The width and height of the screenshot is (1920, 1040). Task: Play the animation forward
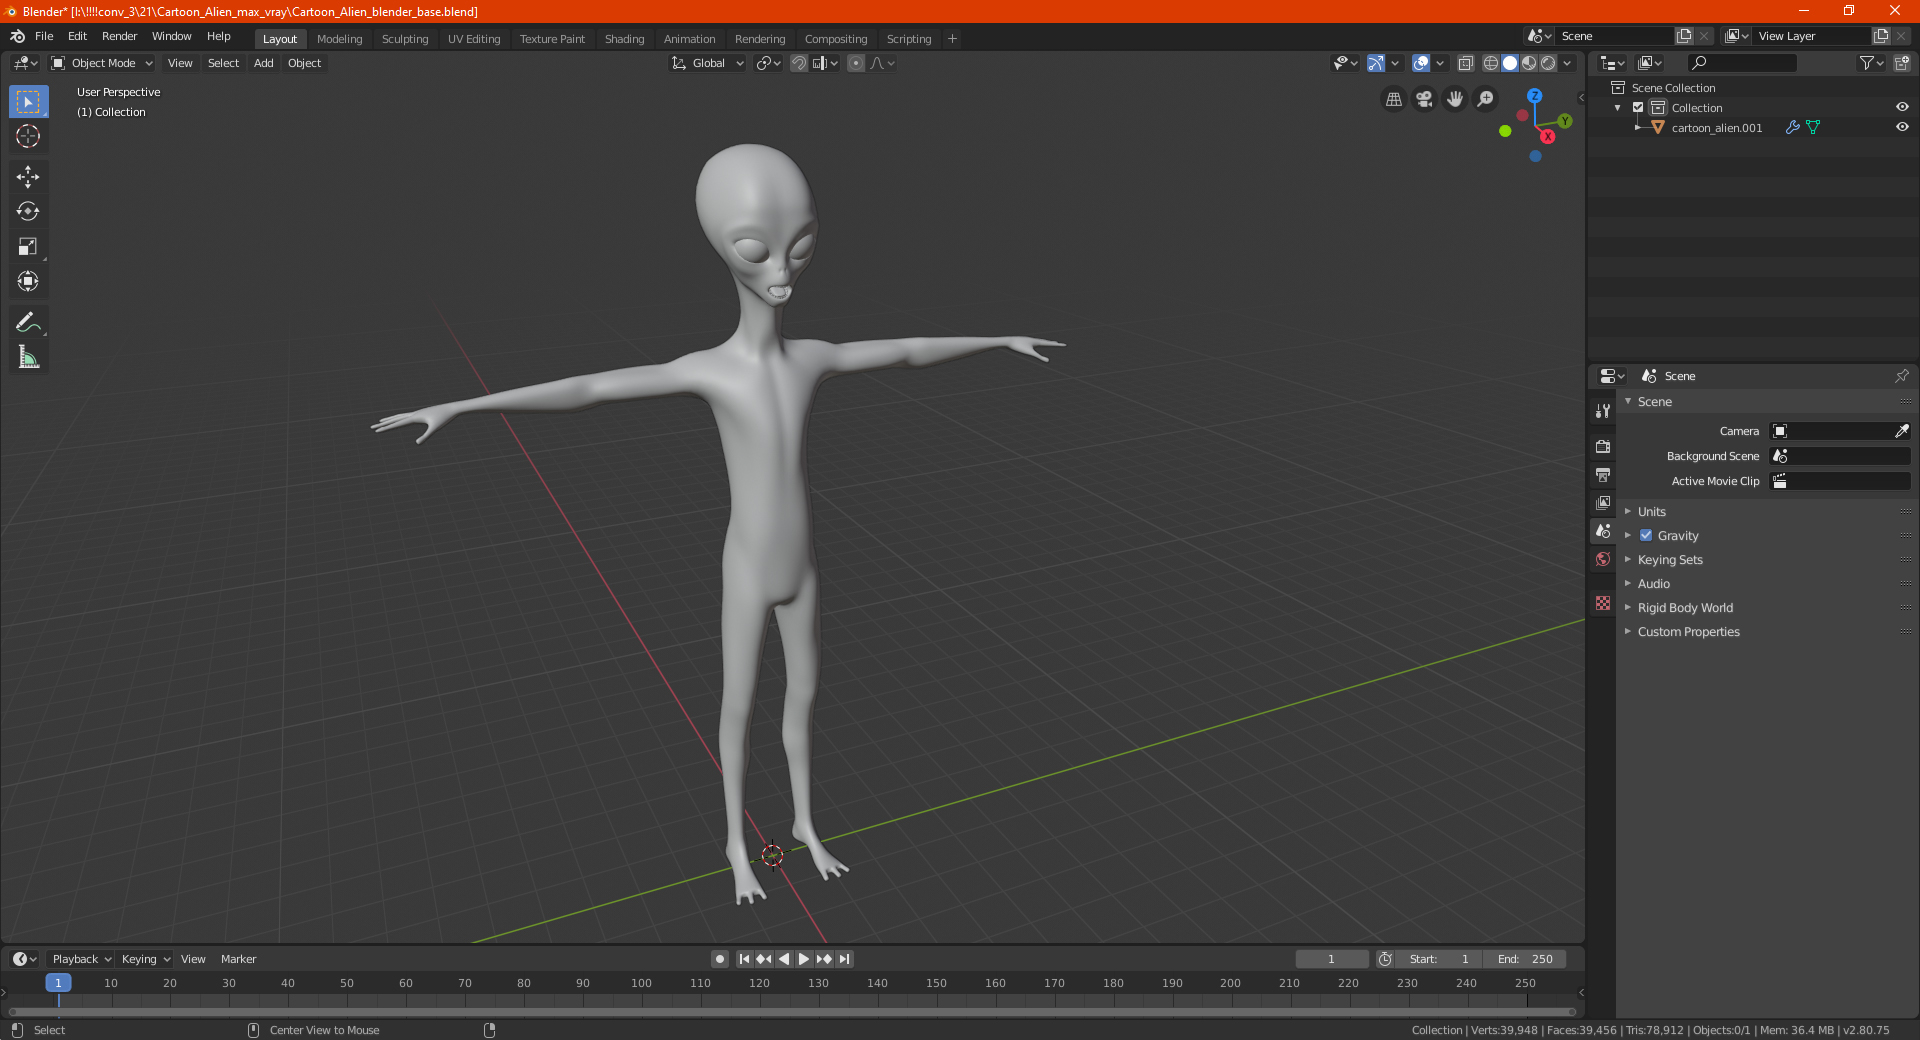pyautogui.click(x=804, y=959)
